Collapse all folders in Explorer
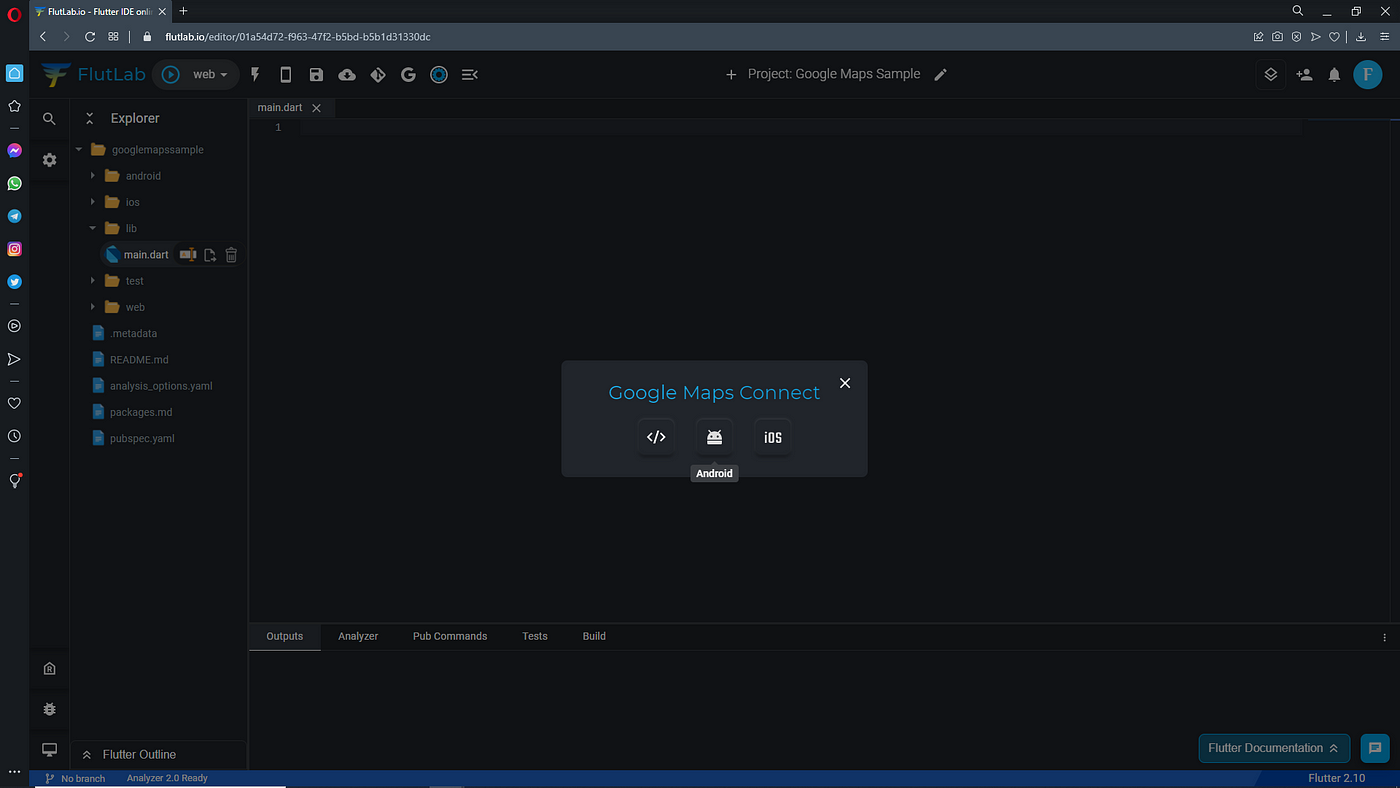Viewport: 1400px width, 788px height. point(89,118)
